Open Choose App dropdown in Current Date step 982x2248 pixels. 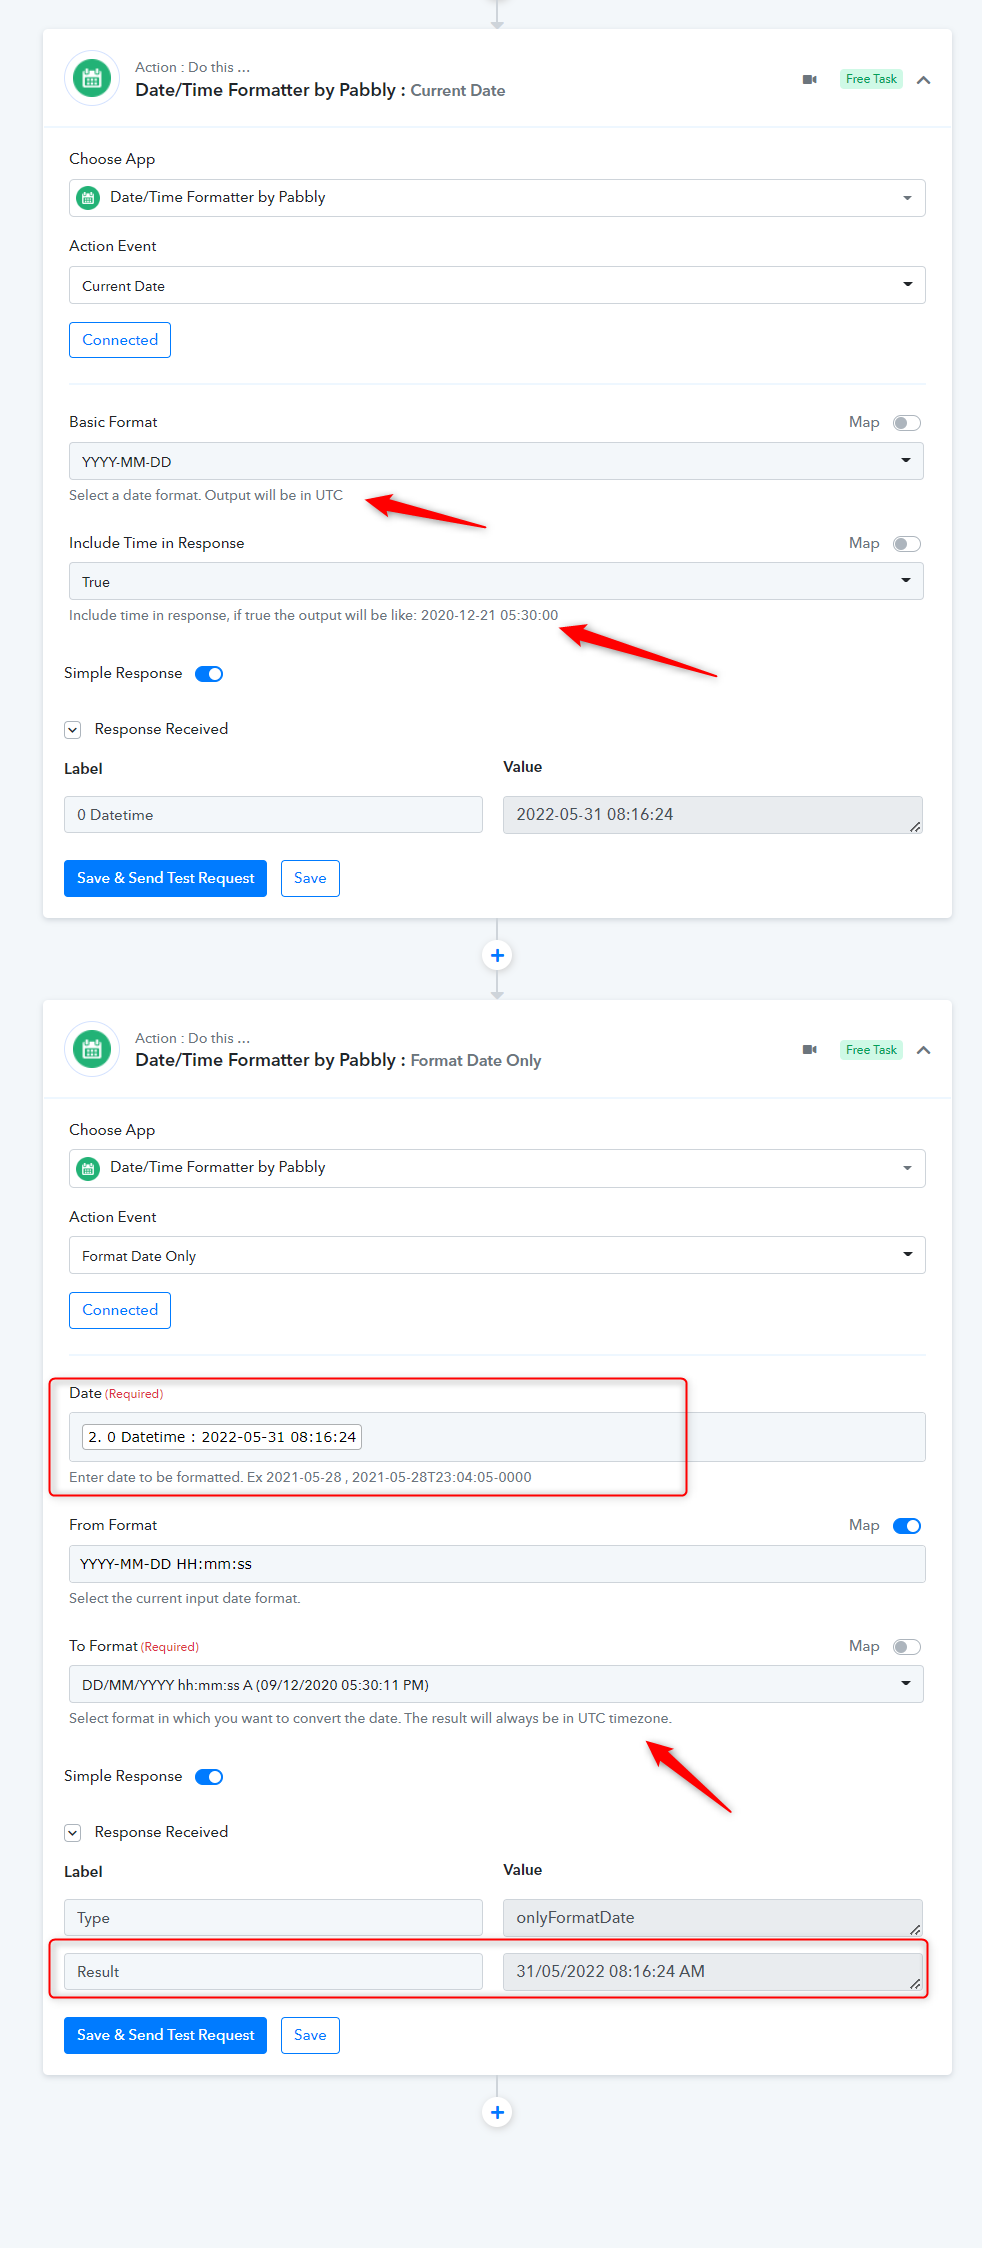pyautogui.click(x=497, y=198)
